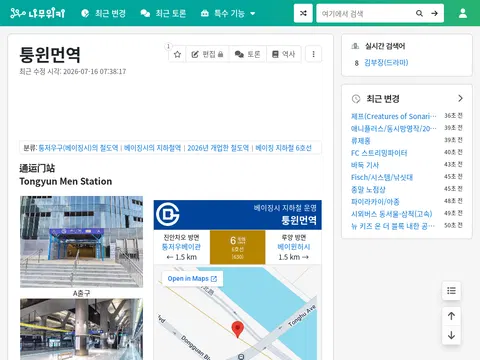
Task: Open the user profile icon
Action: click(x=463, y=13)
